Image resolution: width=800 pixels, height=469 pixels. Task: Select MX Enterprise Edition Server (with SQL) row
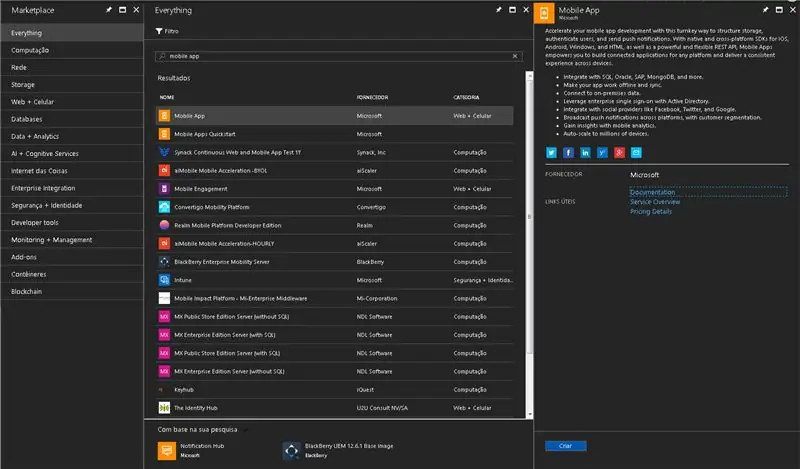(335, 335)
